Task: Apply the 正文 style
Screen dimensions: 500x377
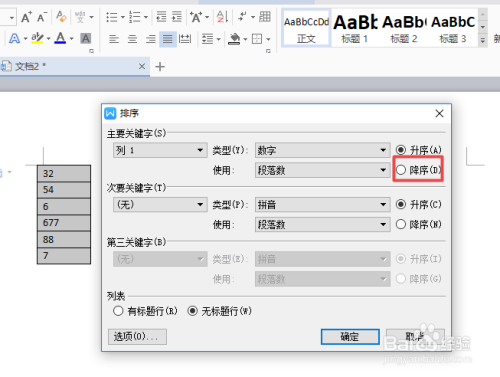Action: (306, 28)
